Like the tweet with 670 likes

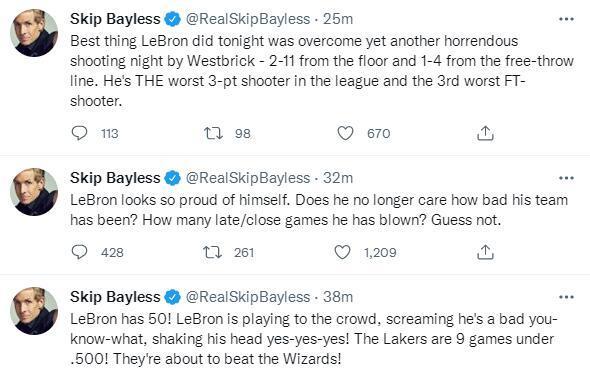[x=345, y=133]
